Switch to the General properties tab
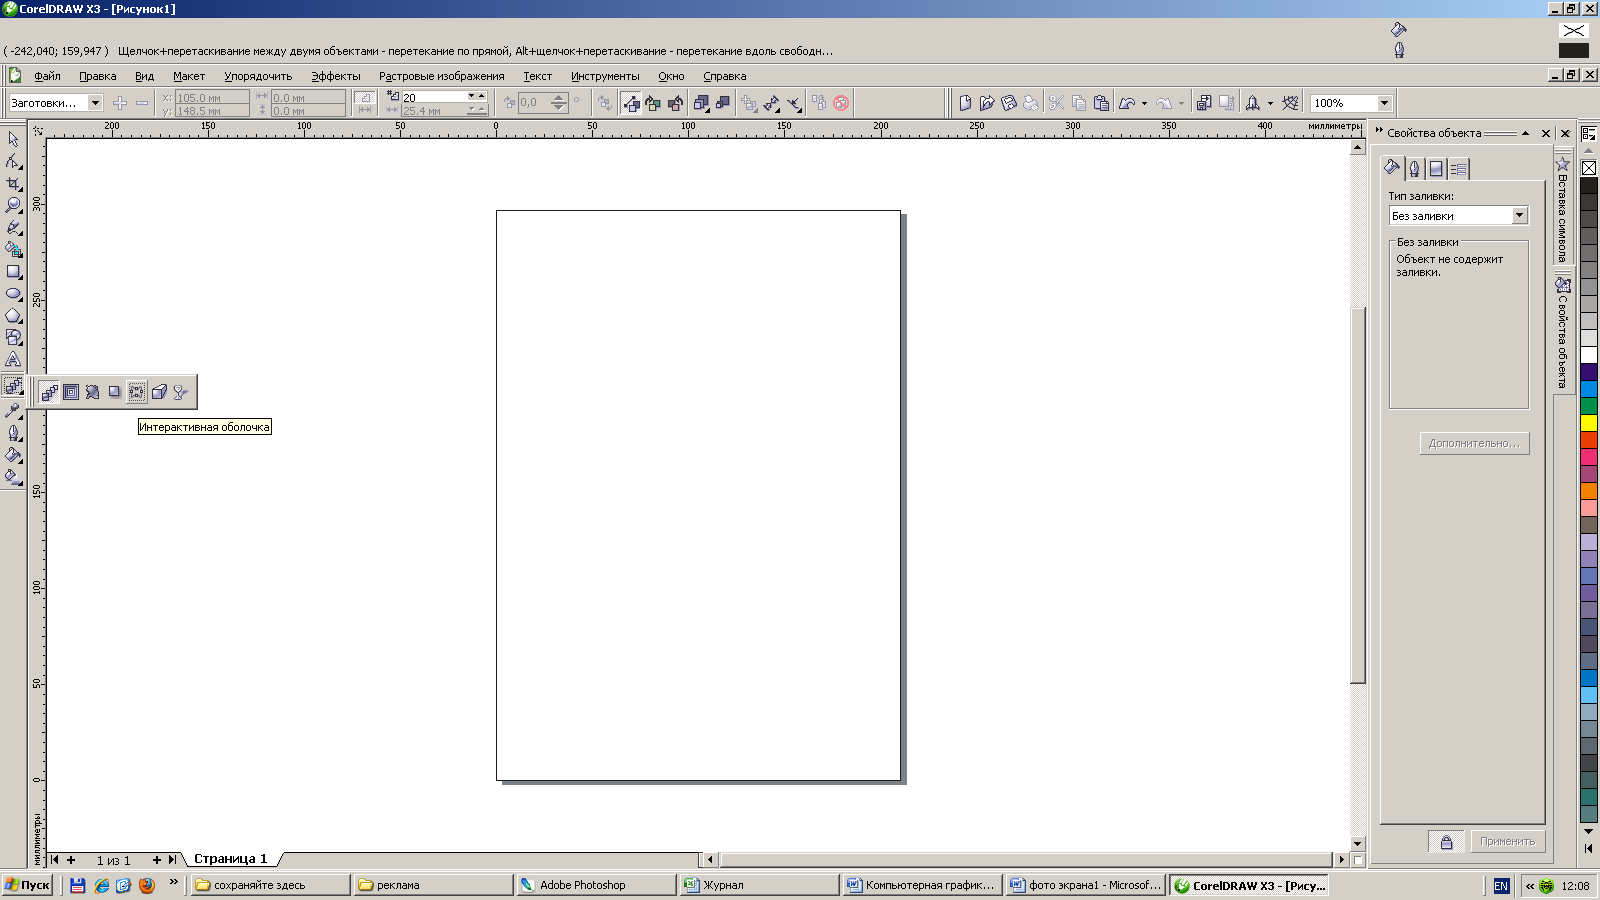 1436,169
